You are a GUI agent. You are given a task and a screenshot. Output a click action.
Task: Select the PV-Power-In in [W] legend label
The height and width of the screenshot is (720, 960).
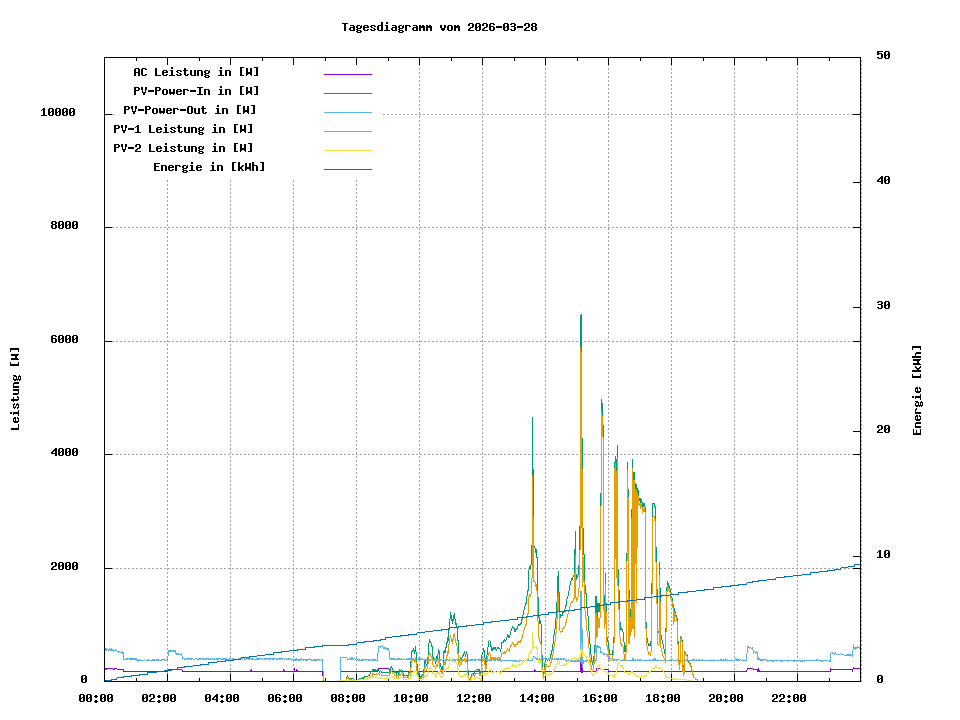point(196,91)
